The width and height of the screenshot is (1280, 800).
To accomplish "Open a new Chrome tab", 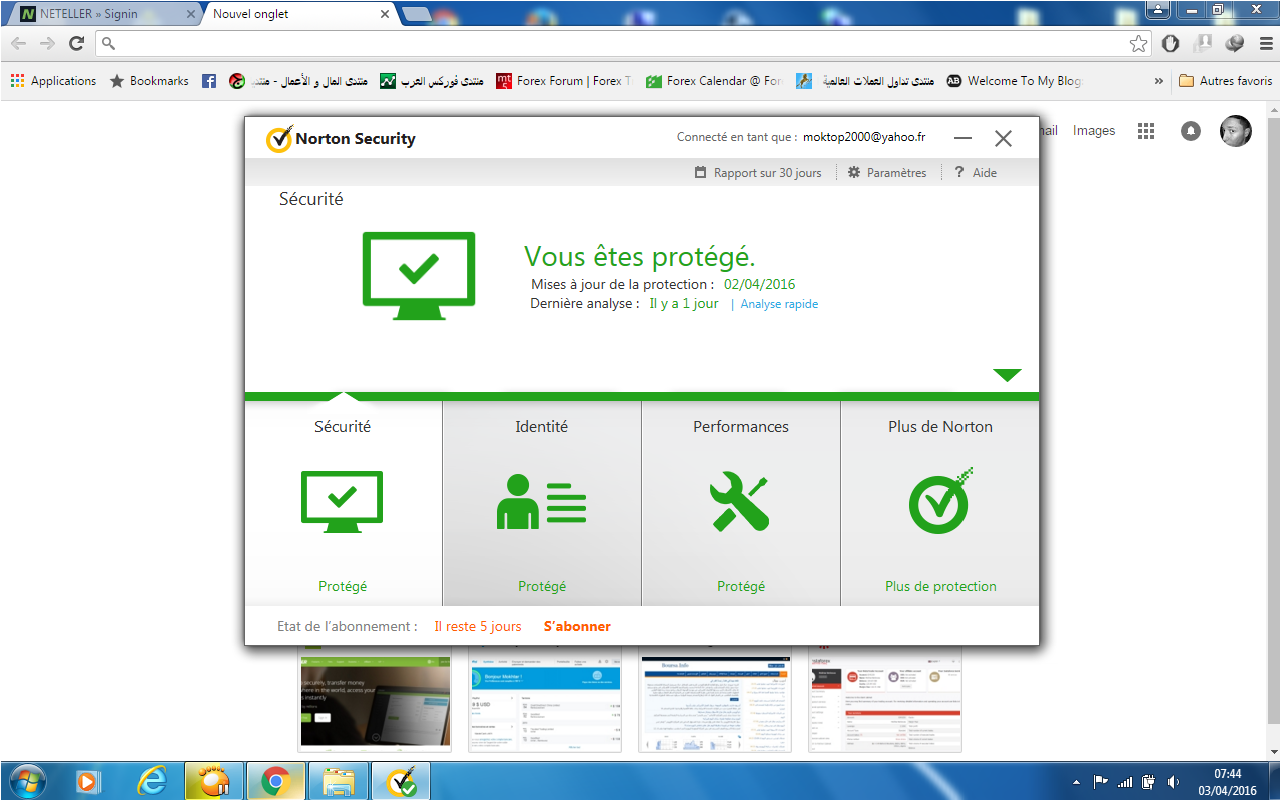I will point(416,14).
